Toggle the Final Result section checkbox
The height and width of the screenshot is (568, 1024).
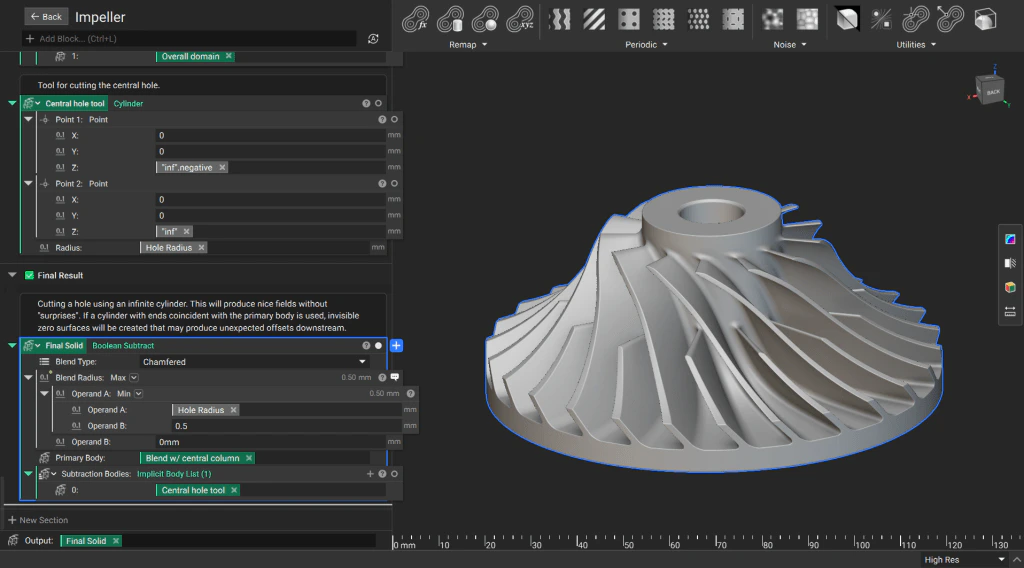coord(29,275)
